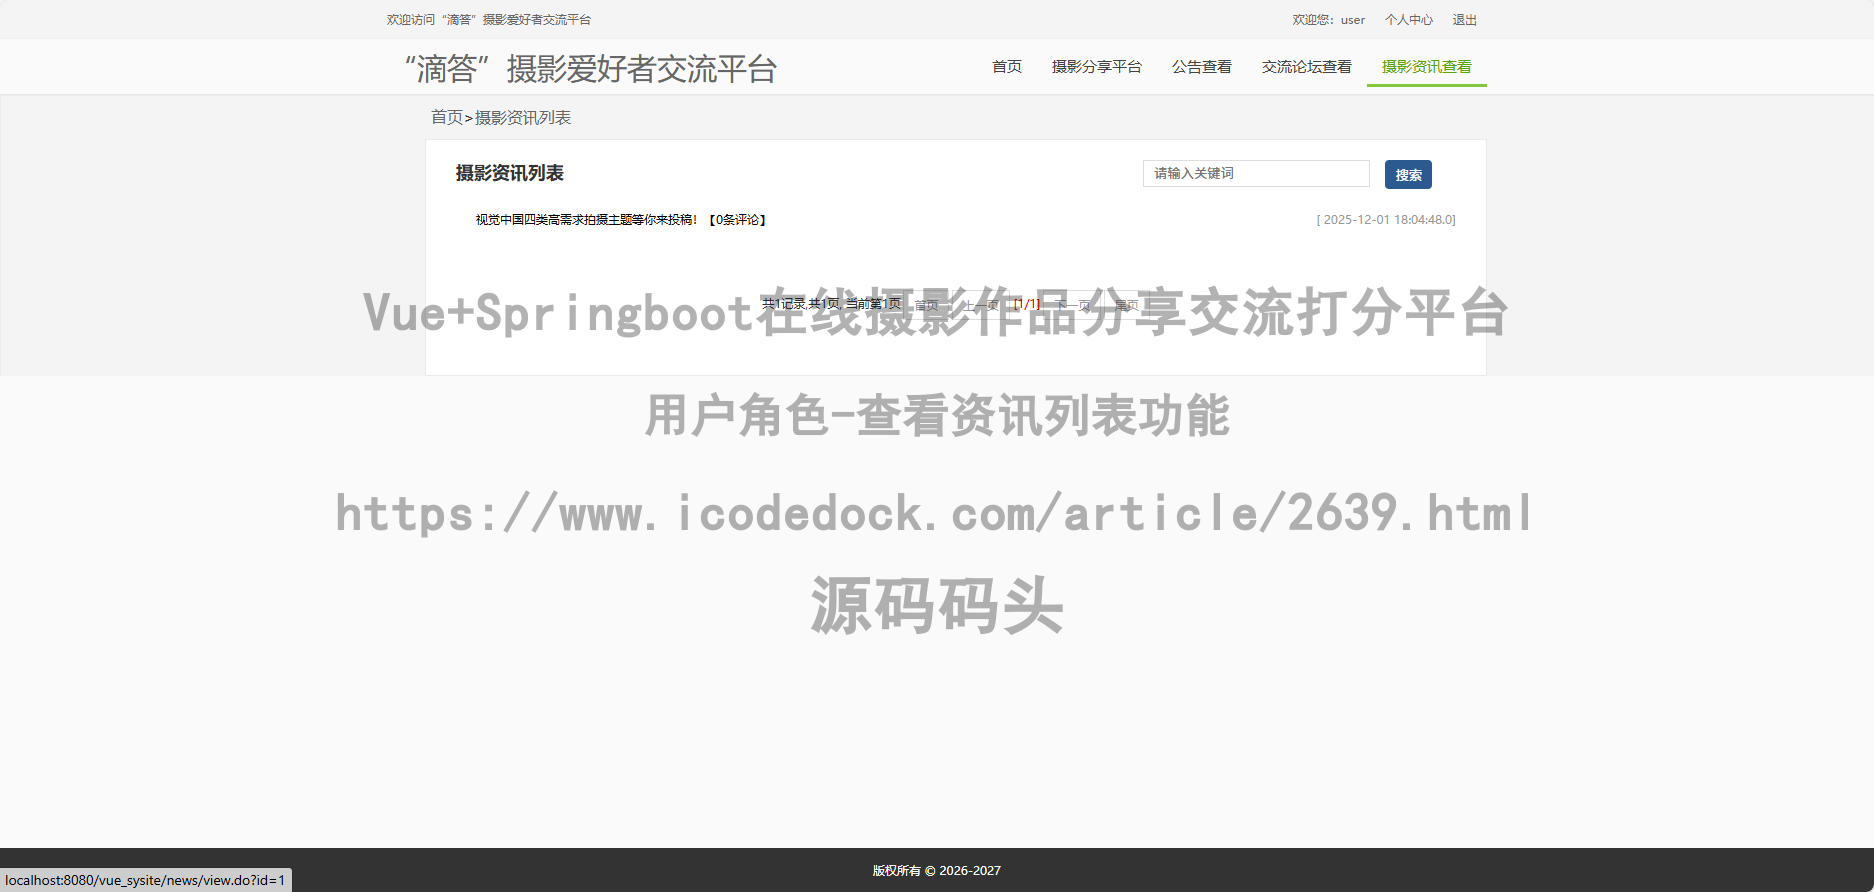Jump to 尾页 in pagination
The height and width of the screenshot is (892, 1874).
pyautogui.click(x=1126, y=305)
